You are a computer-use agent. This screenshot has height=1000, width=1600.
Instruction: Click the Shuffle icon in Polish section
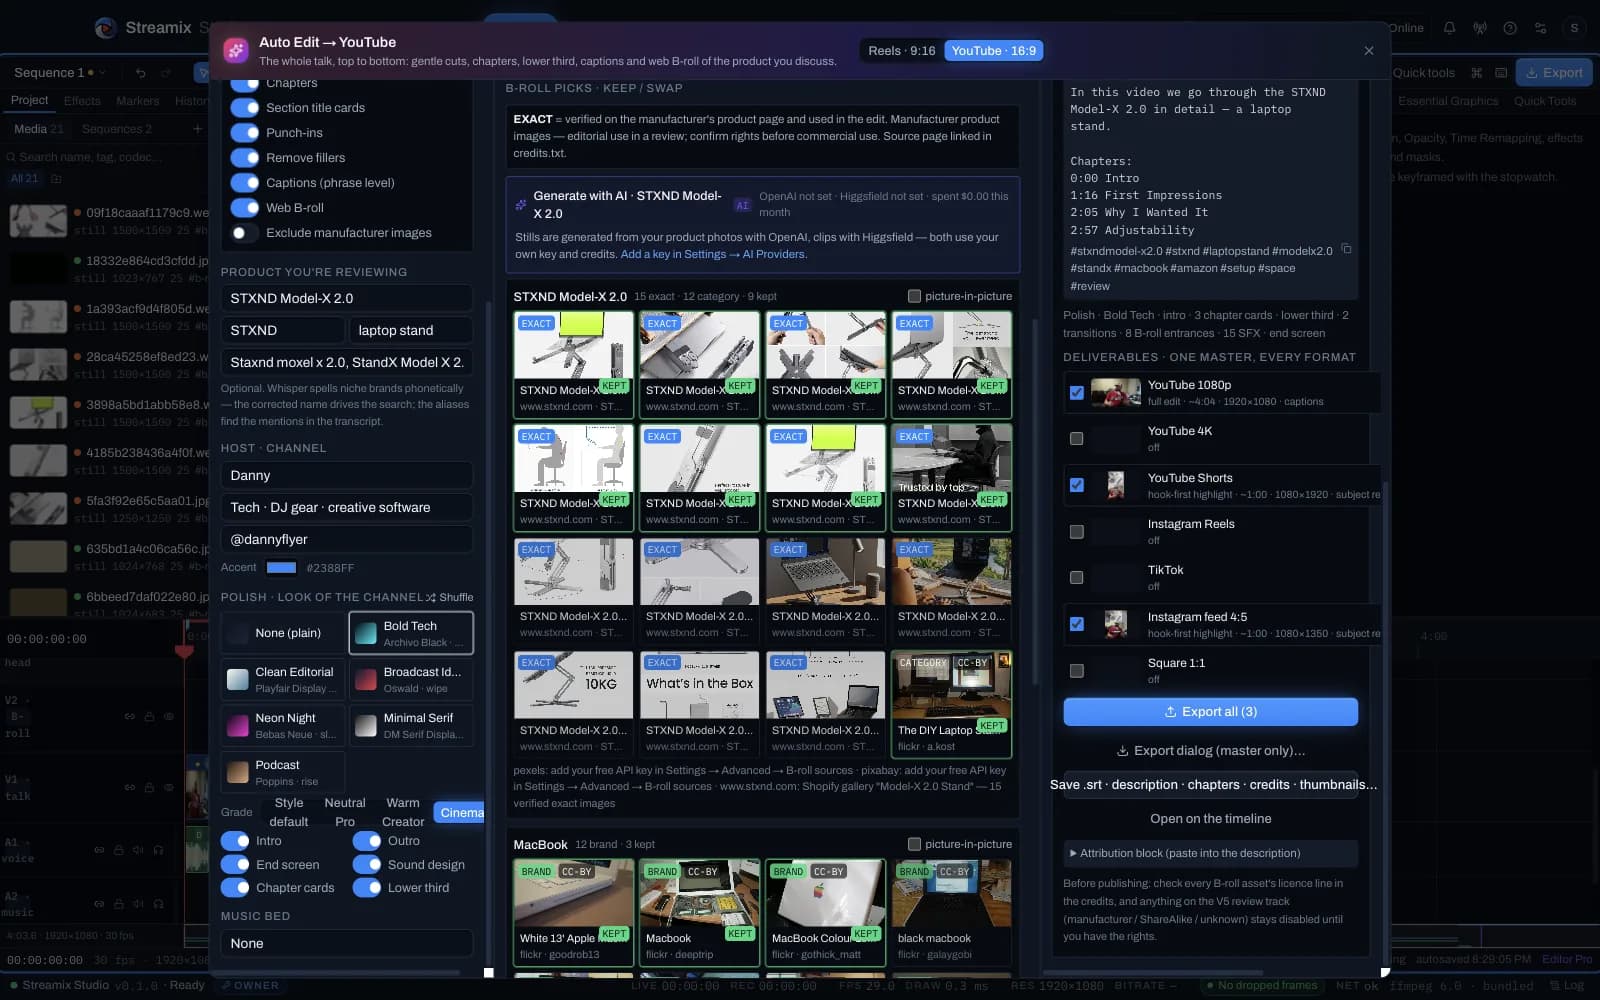pyautogui.click(x=430, y=597)
